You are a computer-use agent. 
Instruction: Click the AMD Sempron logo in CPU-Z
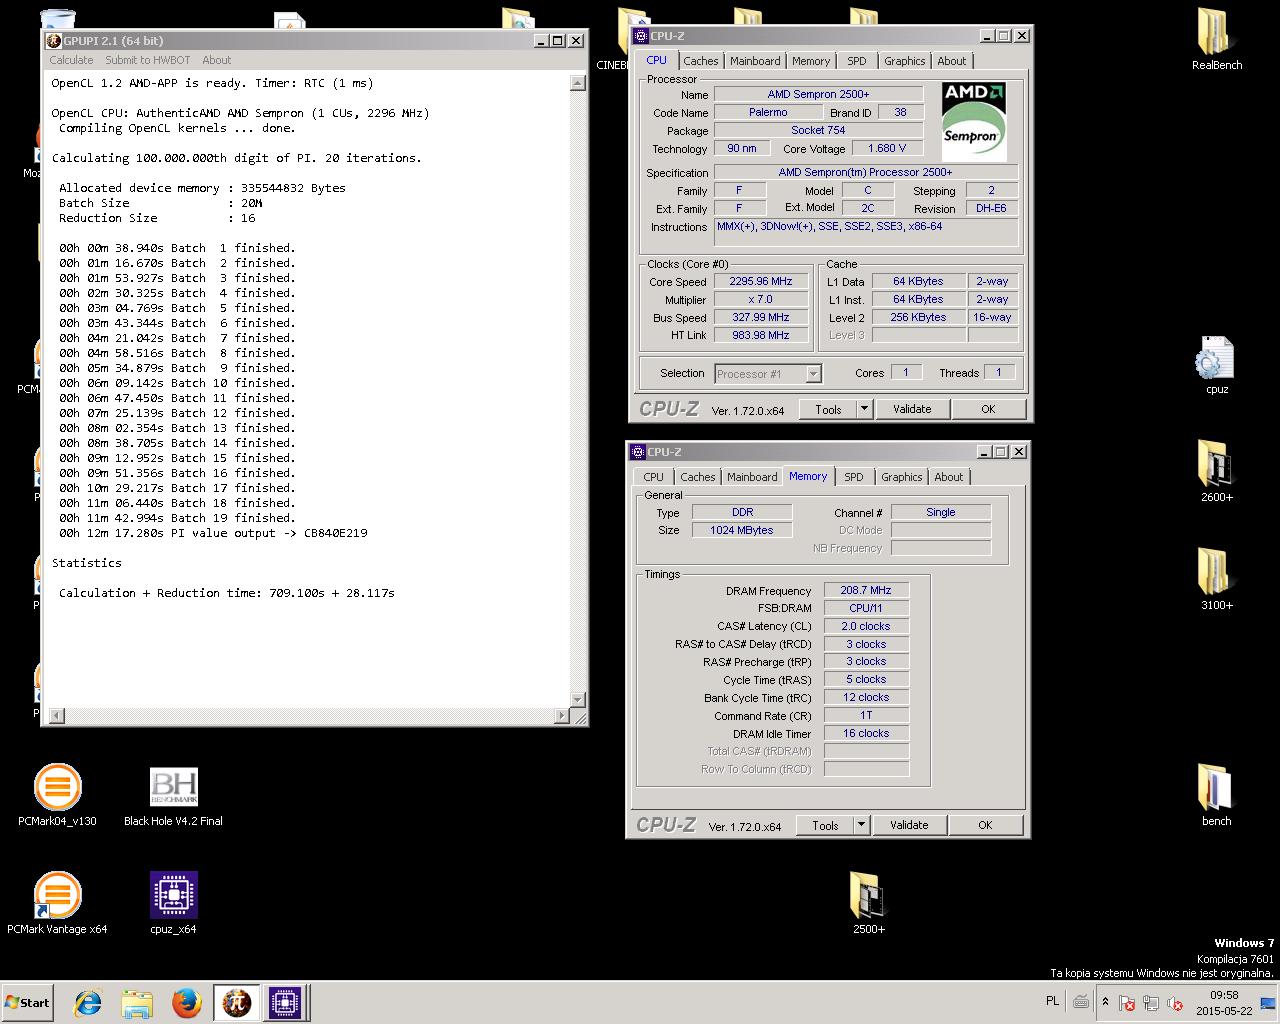[973, 121]
